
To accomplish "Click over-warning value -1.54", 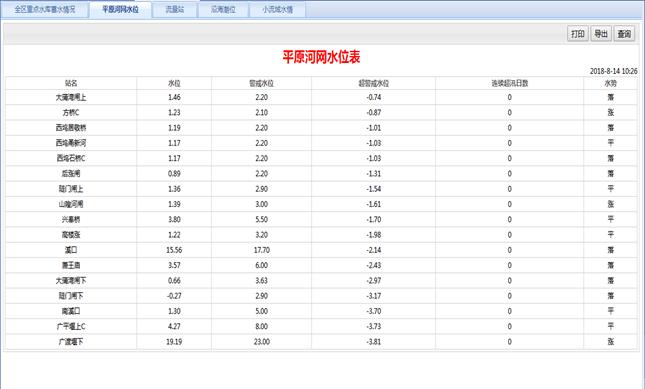I will pos(374,189).
